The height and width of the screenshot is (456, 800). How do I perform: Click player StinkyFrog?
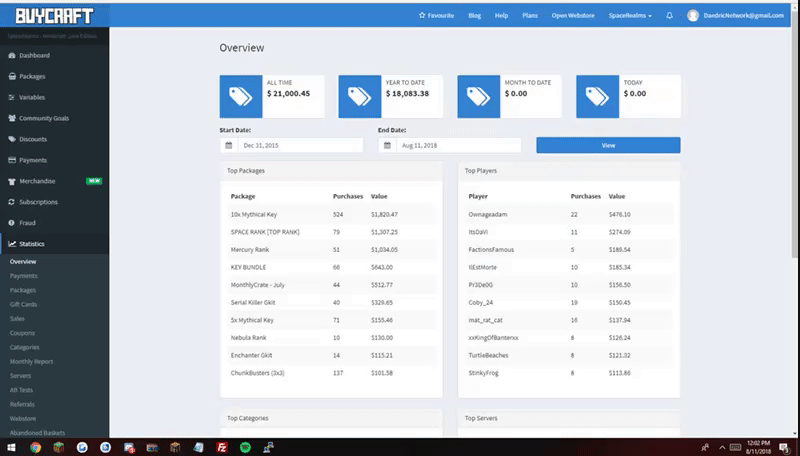[x=484, y=373]
